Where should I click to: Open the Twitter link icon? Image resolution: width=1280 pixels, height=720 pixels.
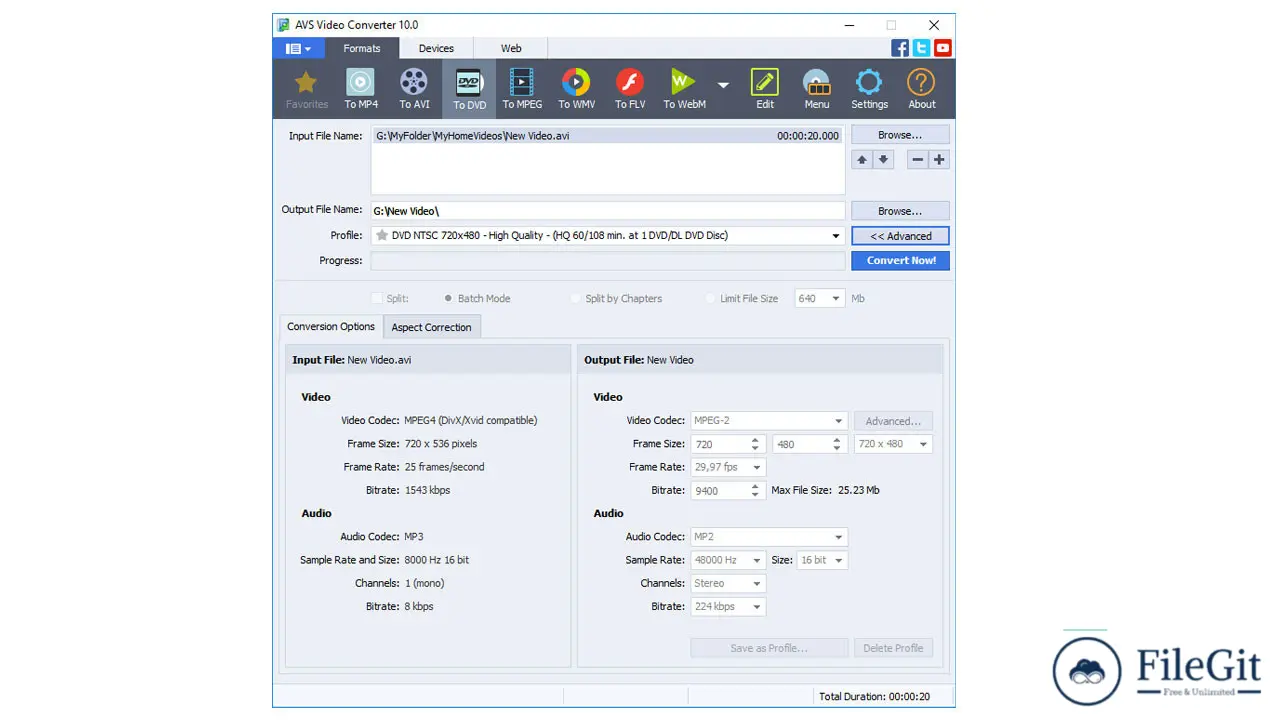point(921,48)
